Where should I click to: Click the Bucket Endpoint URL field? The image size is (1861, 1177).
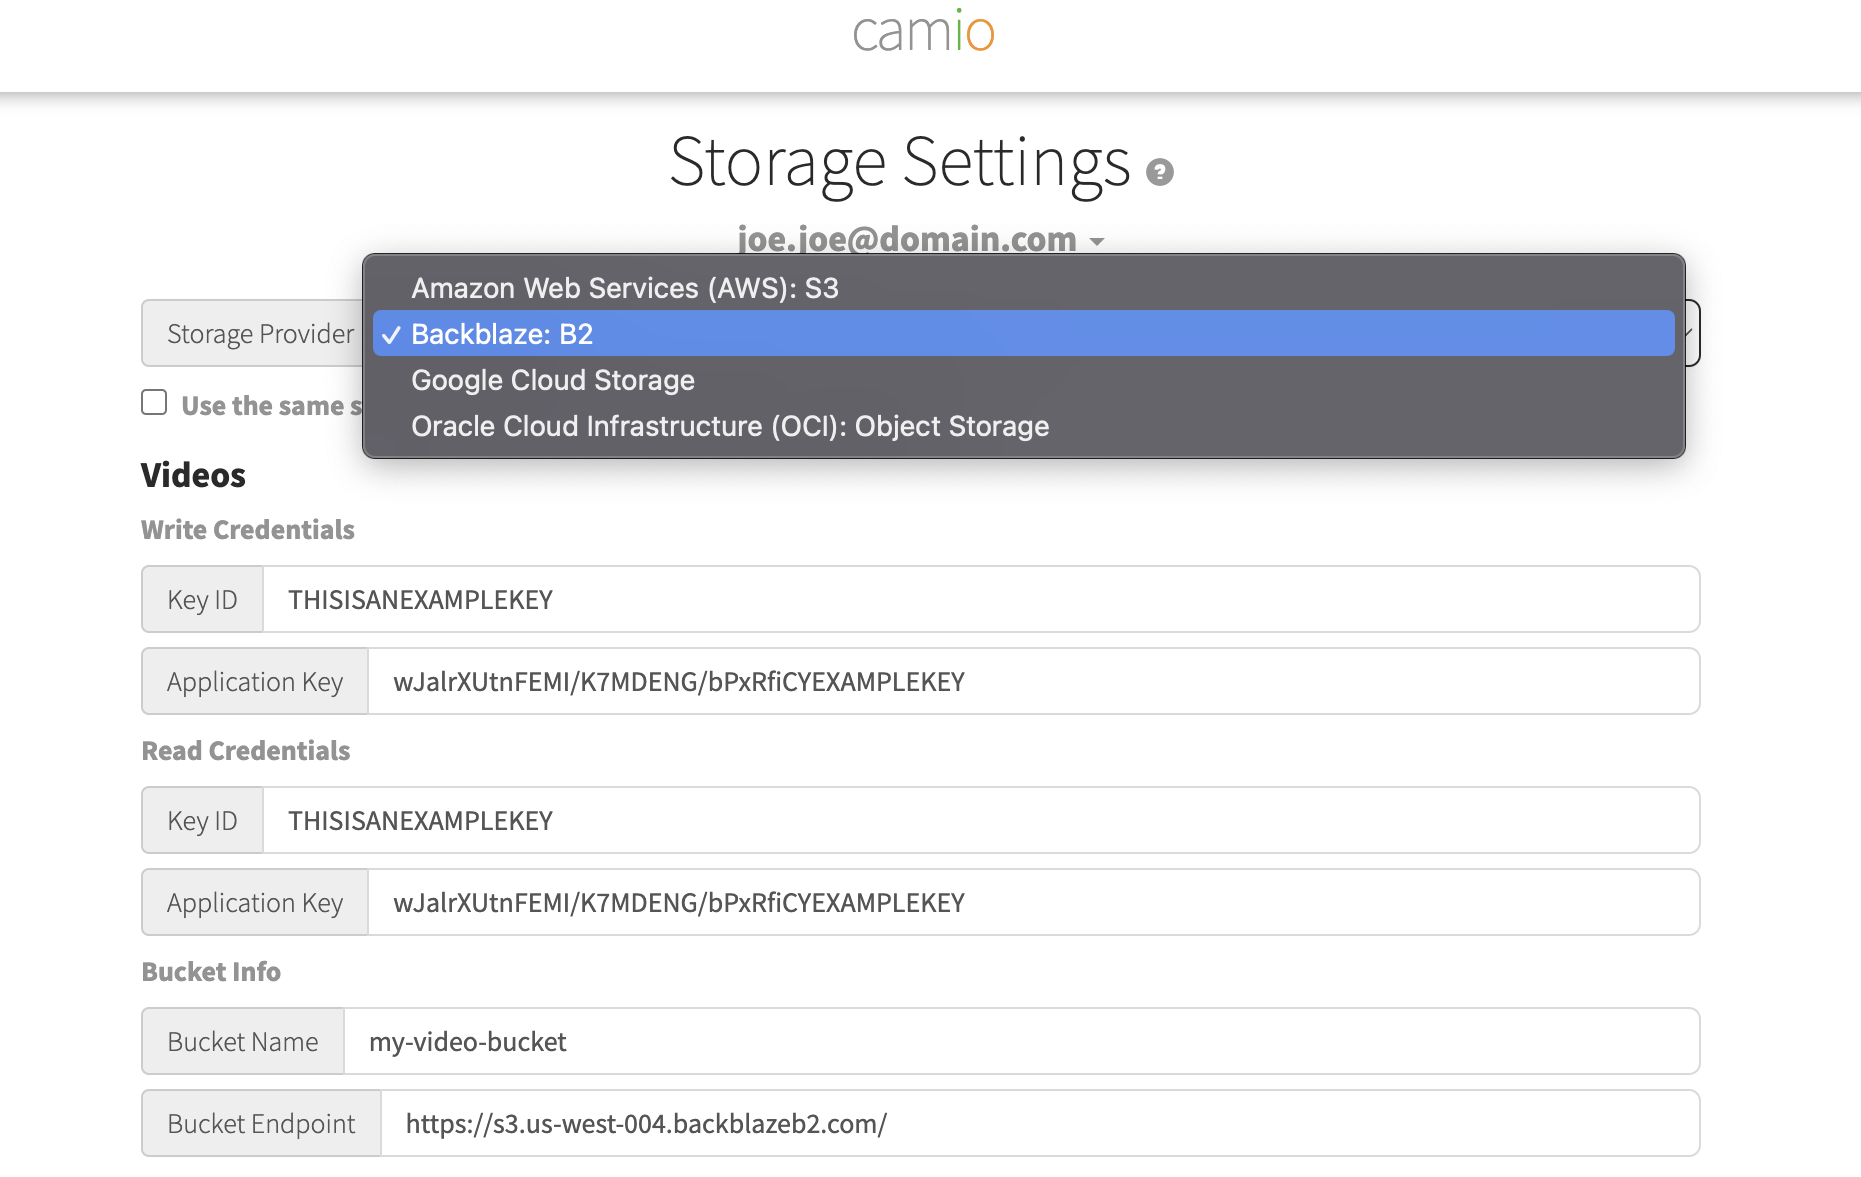tap(1040, 1123)
